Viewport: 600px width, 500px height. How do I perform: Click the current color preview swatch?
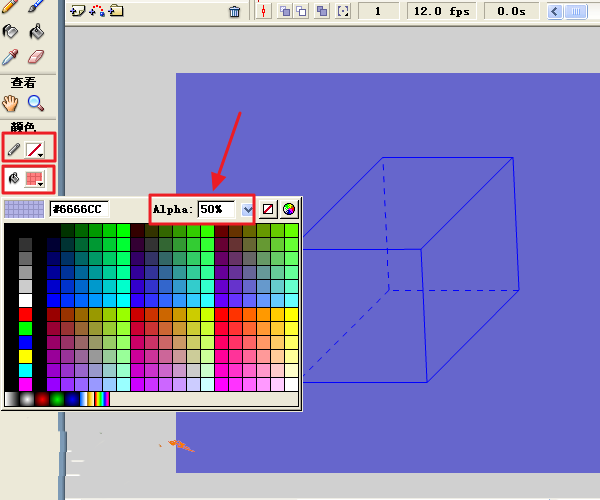coord(24,209)
